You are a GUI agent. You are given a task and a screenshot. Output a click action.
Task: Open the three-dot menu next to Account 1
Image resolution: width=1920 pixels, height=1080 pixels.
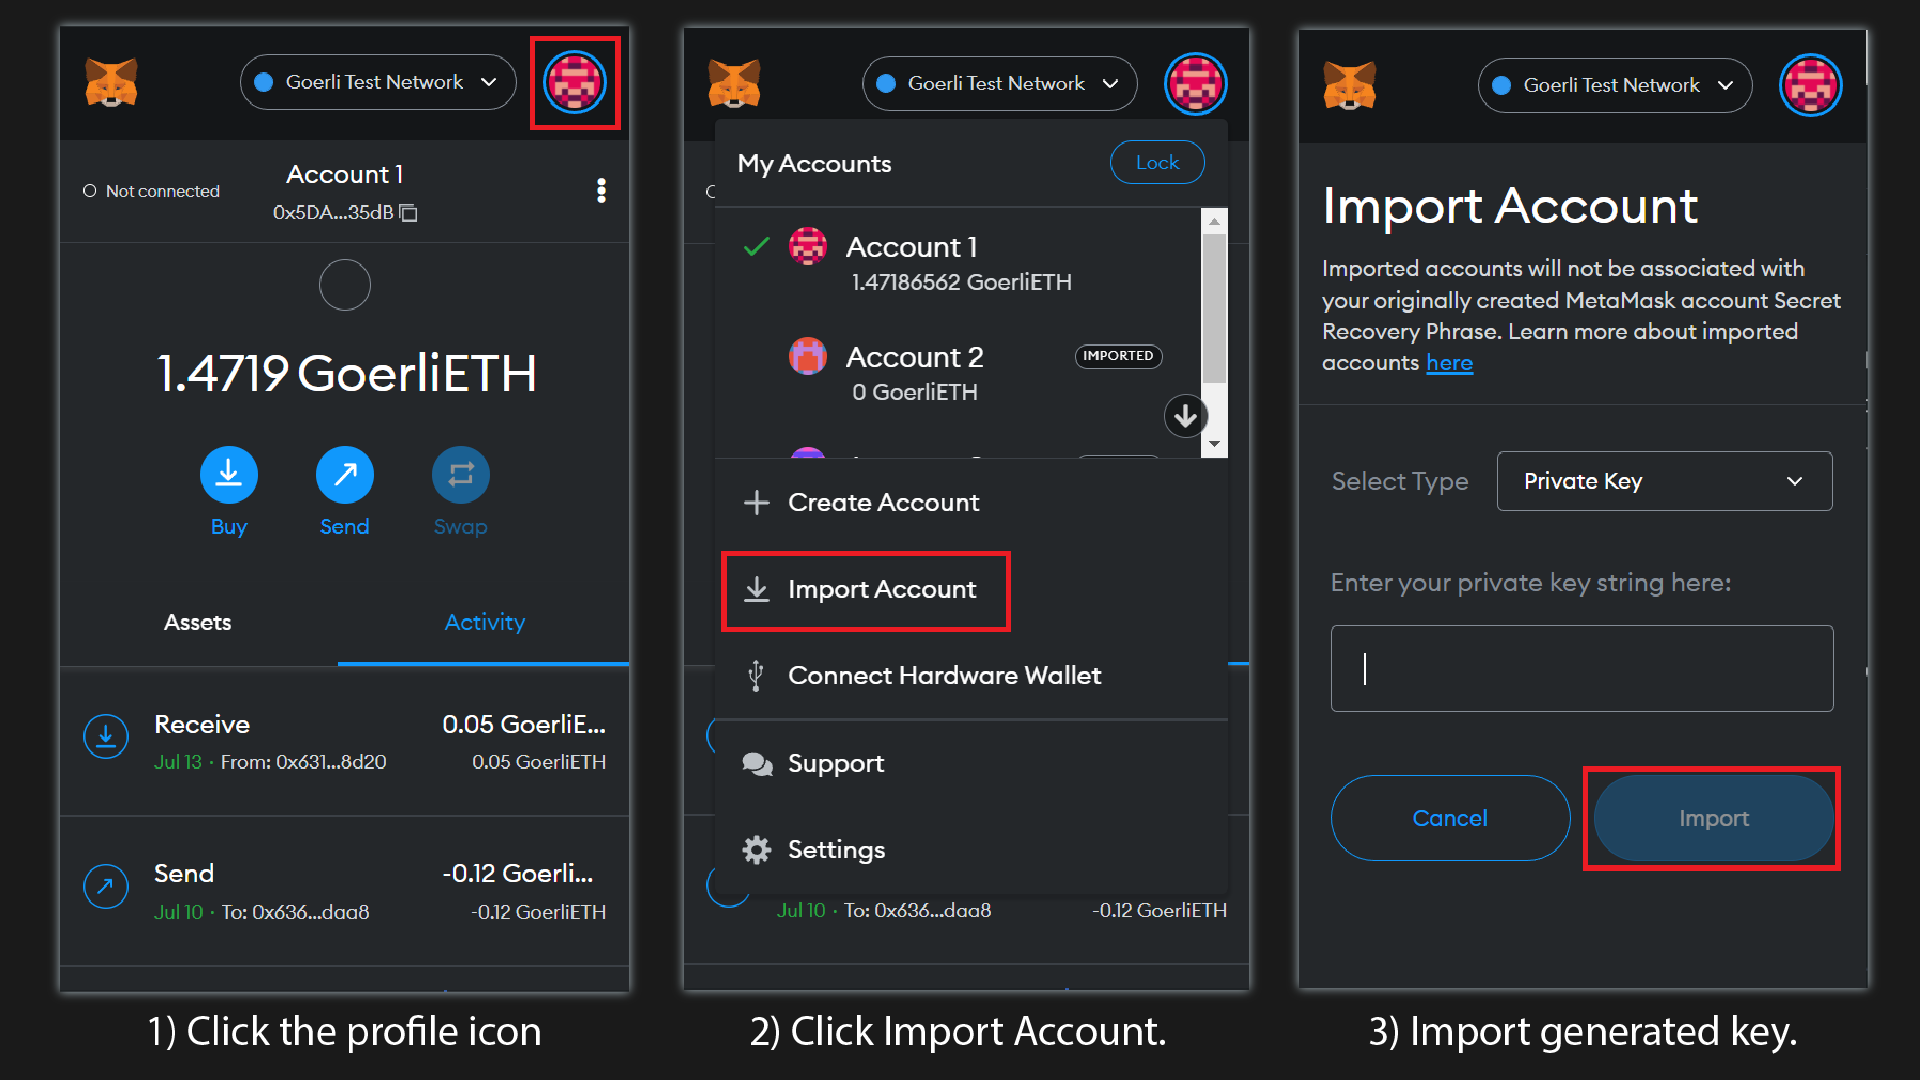[x=602, y=190]
